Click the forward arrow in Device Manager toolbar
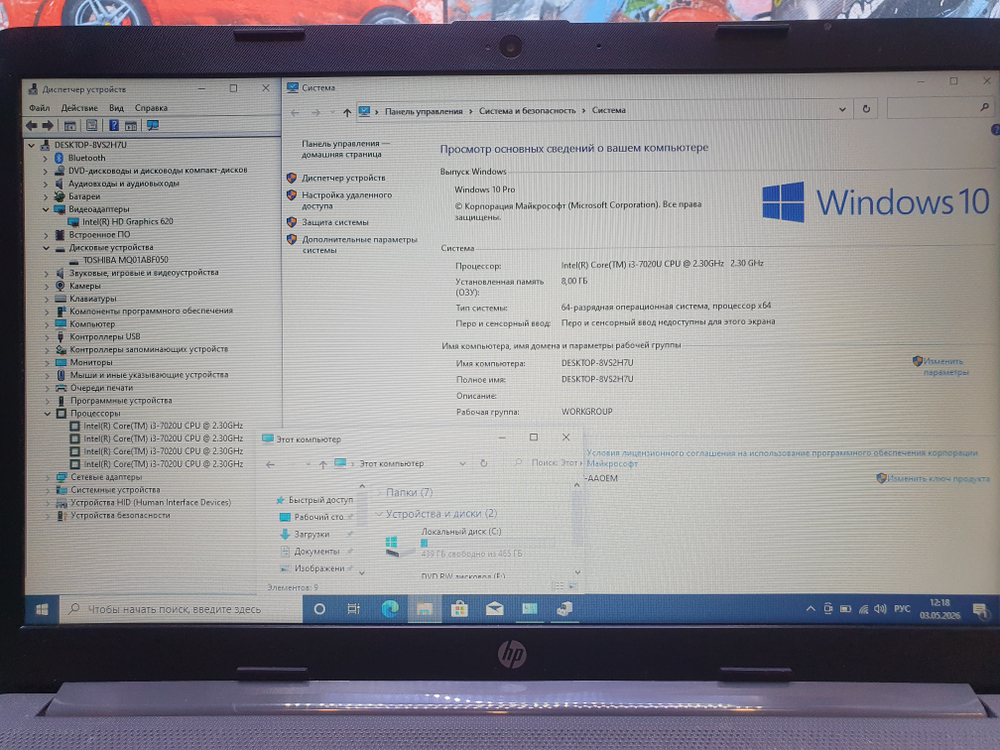Screen dimensions: 1000x750 click(48, 126)
